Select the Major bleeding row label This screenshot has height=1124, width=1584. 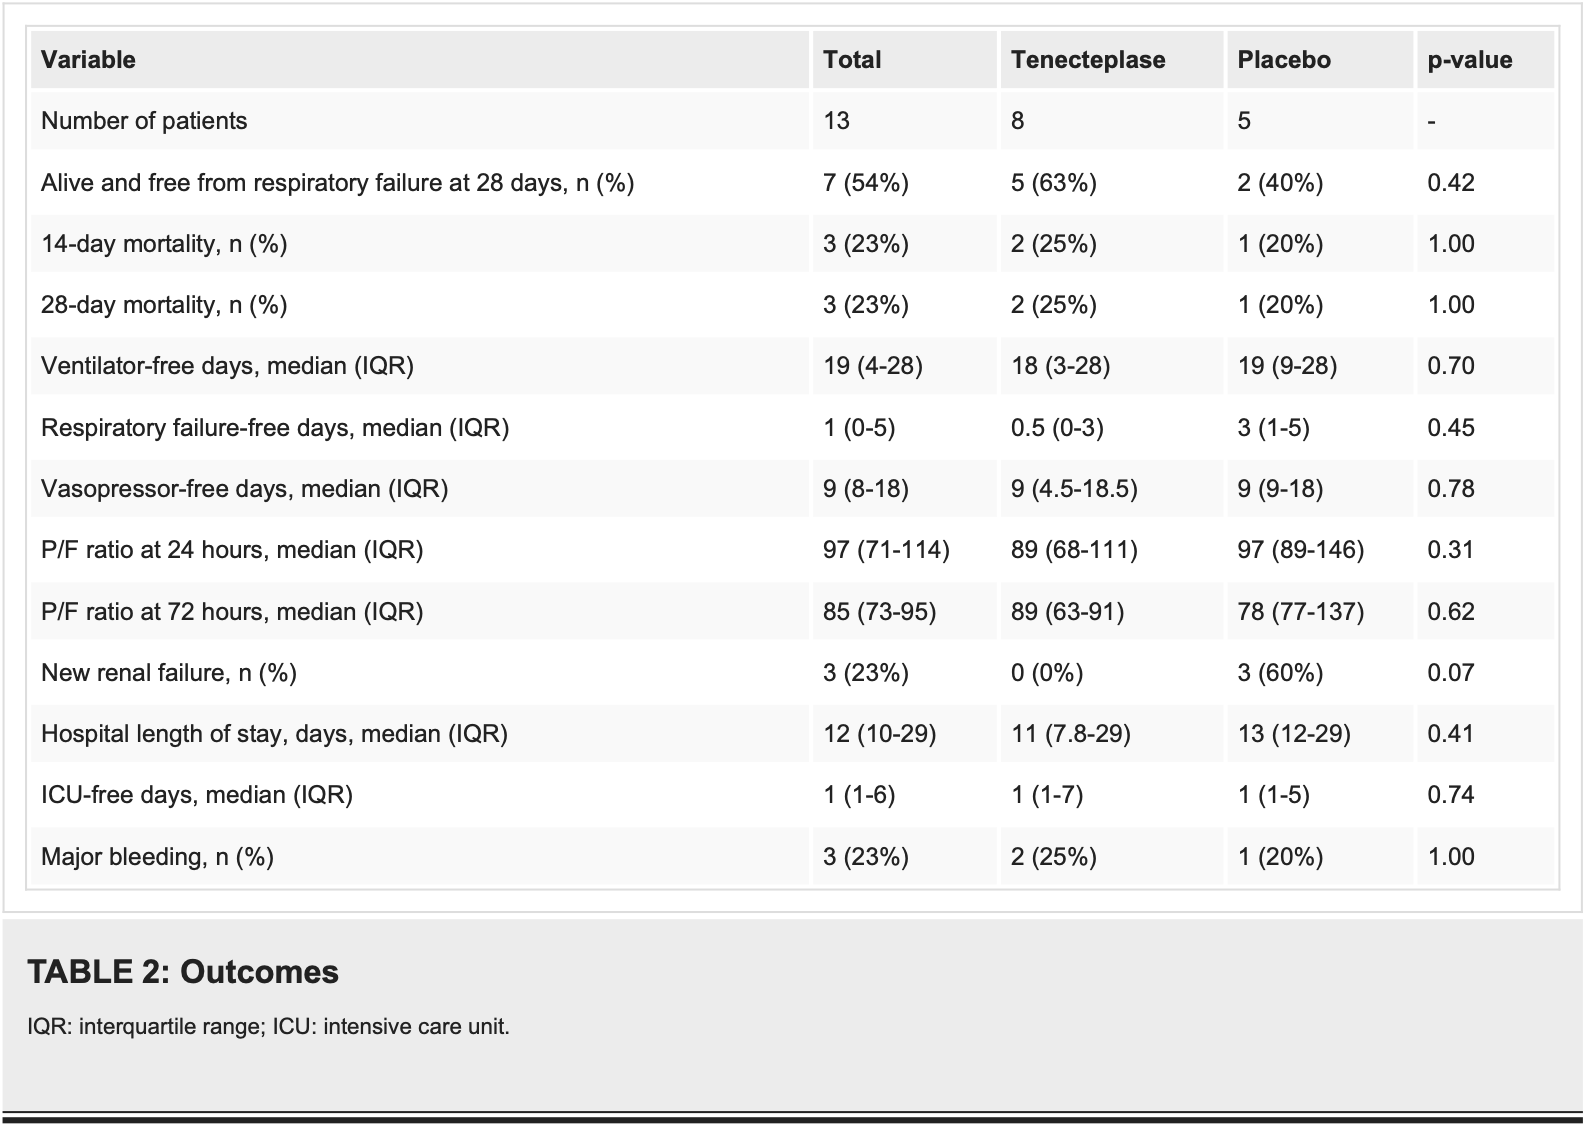coord(157,857)
